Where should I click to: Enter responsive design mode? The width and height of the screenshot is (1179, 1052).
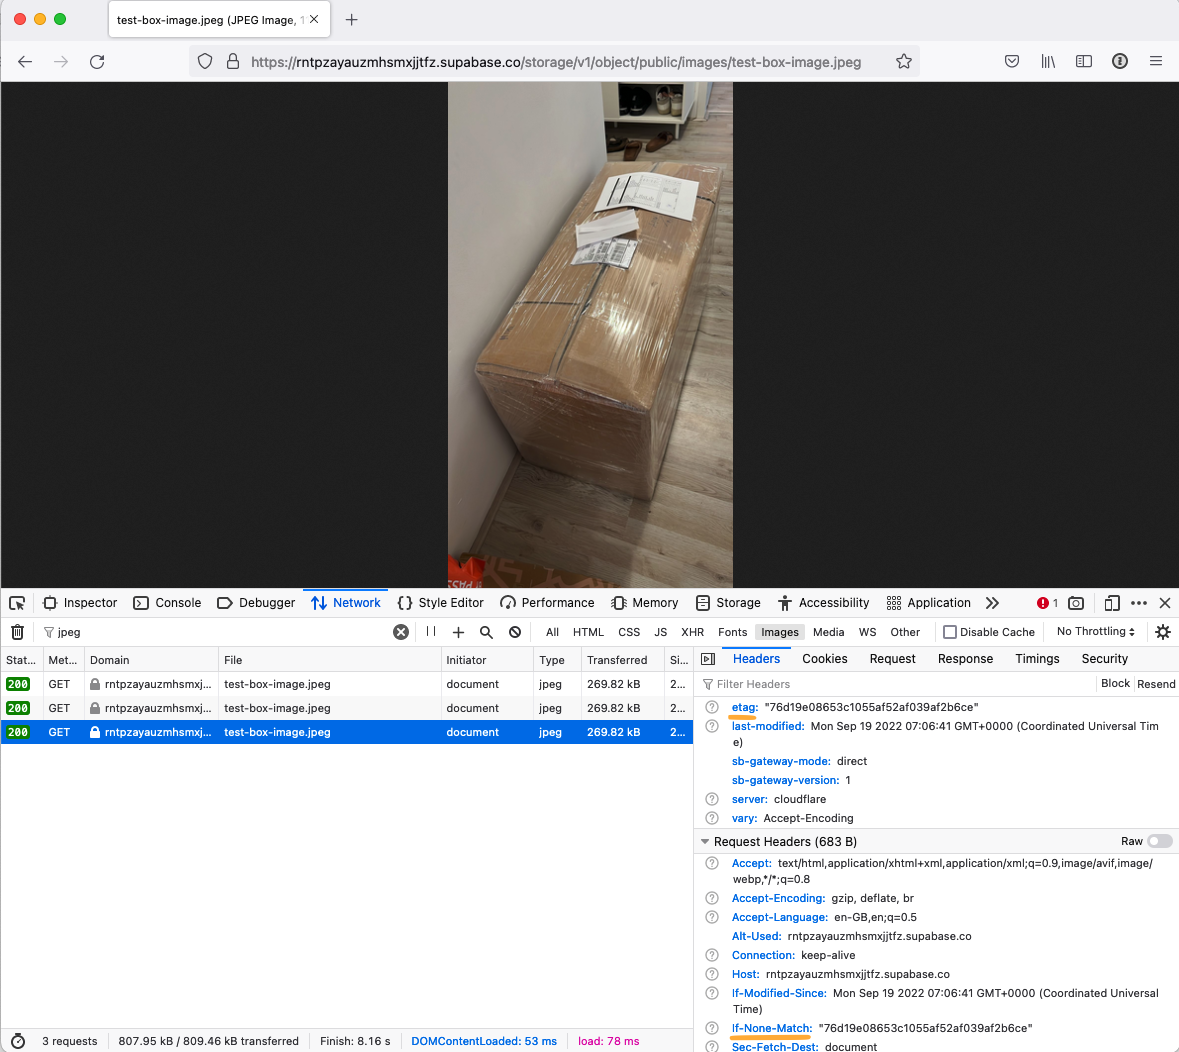pyautogui.click(x=1112, y=602)
